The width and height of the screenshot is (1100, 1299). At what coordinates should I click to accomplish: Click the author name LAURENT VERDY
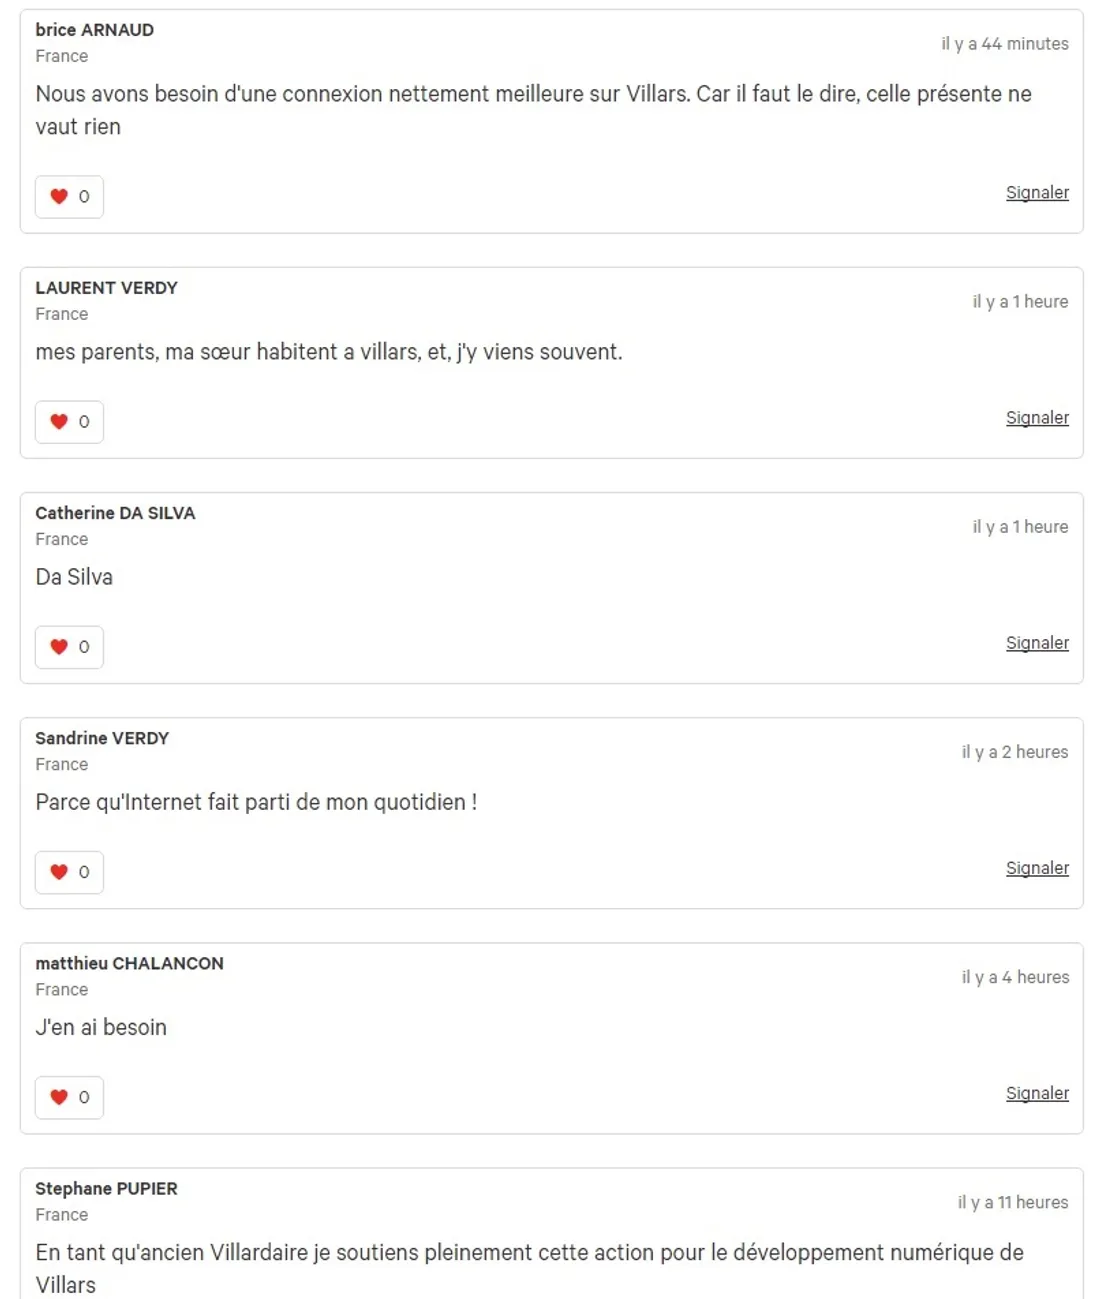click(106, 288)
